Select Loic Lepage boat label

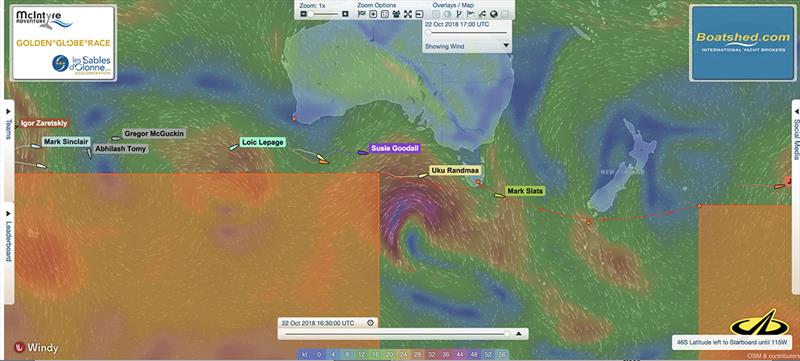(x=262, y=143)
